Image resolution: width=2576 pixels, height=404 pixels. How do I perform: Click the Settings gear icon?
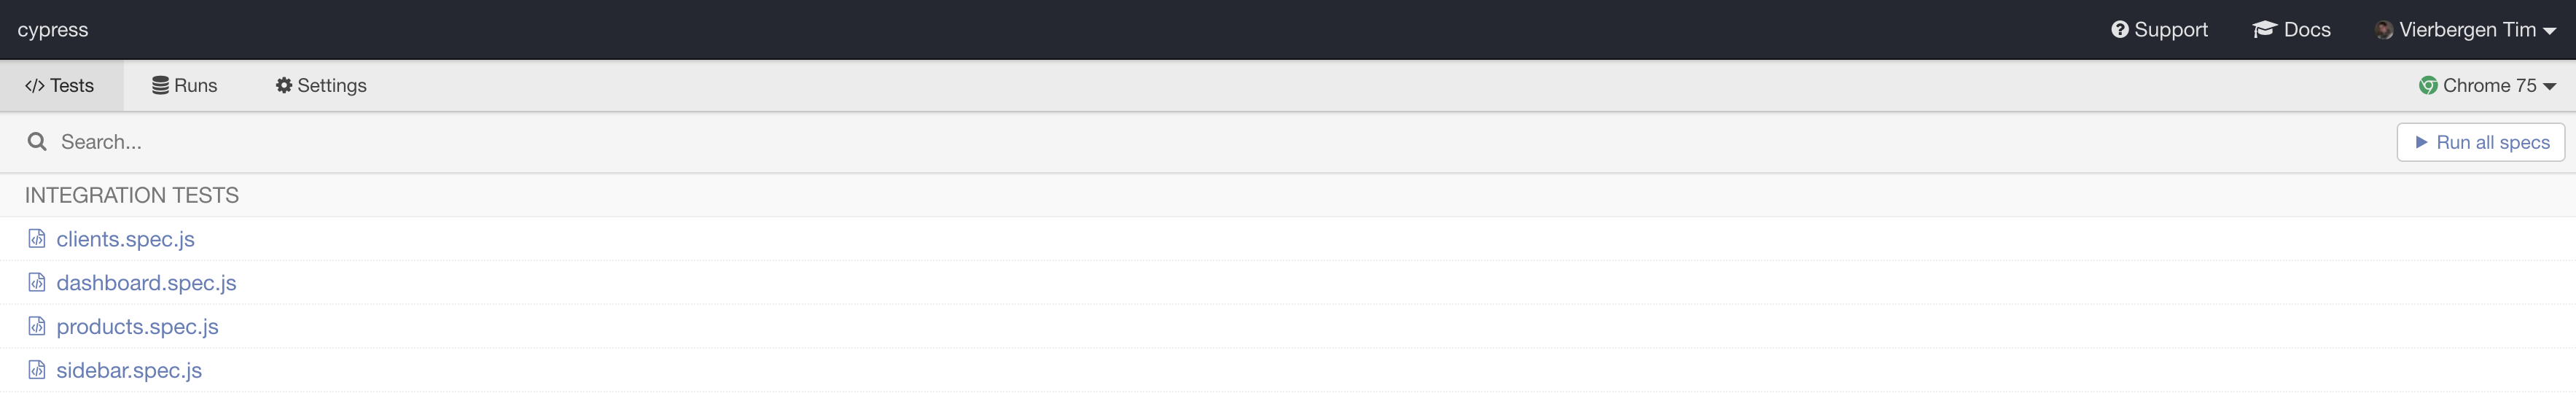click(284, 86)
